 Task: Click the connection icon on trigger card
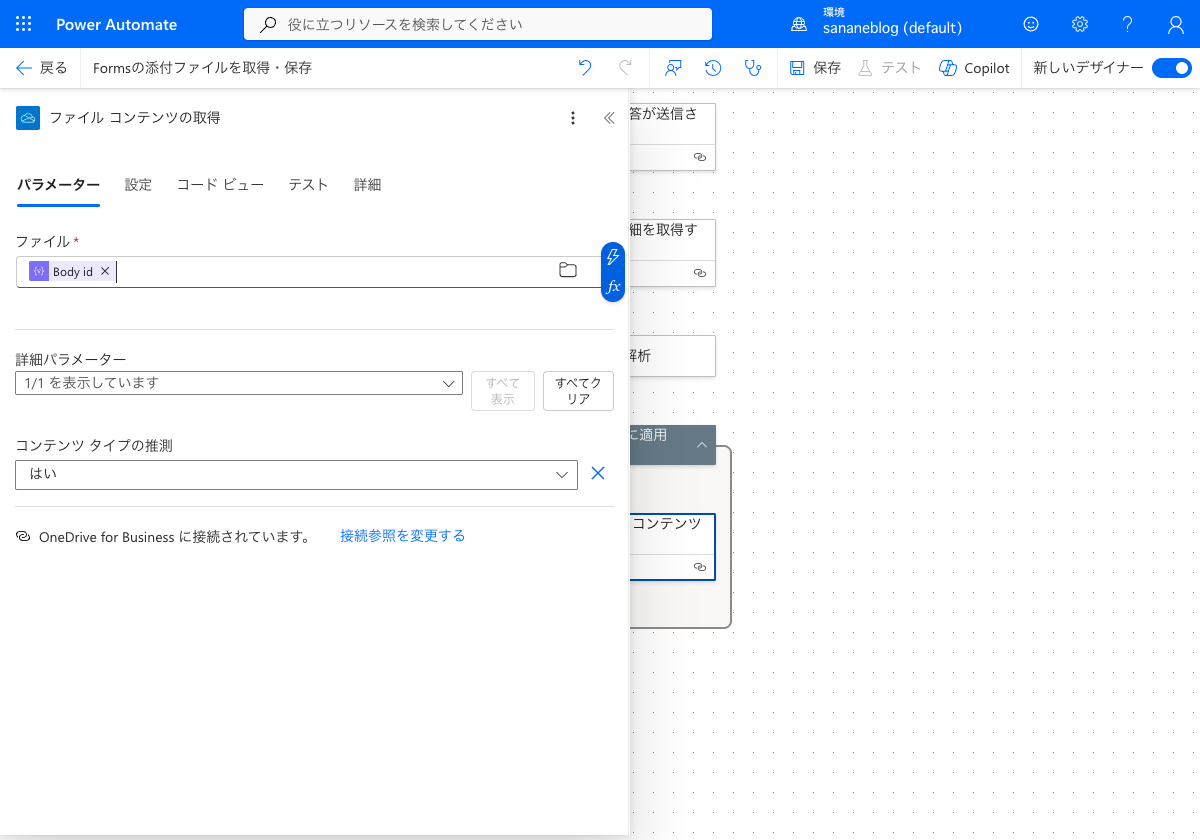pos(700,158)
